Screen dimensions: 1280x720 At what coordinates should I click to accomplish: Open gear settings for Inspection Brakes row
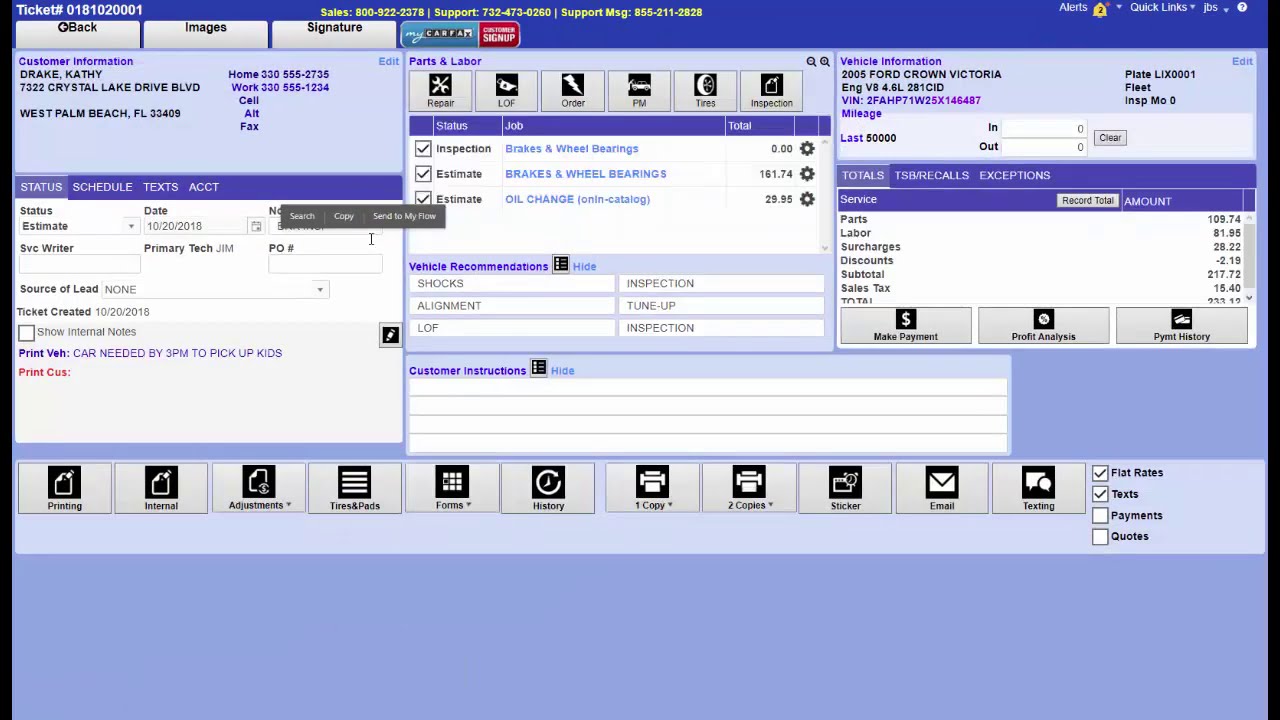pyautogui.click(x=807, y=149)
